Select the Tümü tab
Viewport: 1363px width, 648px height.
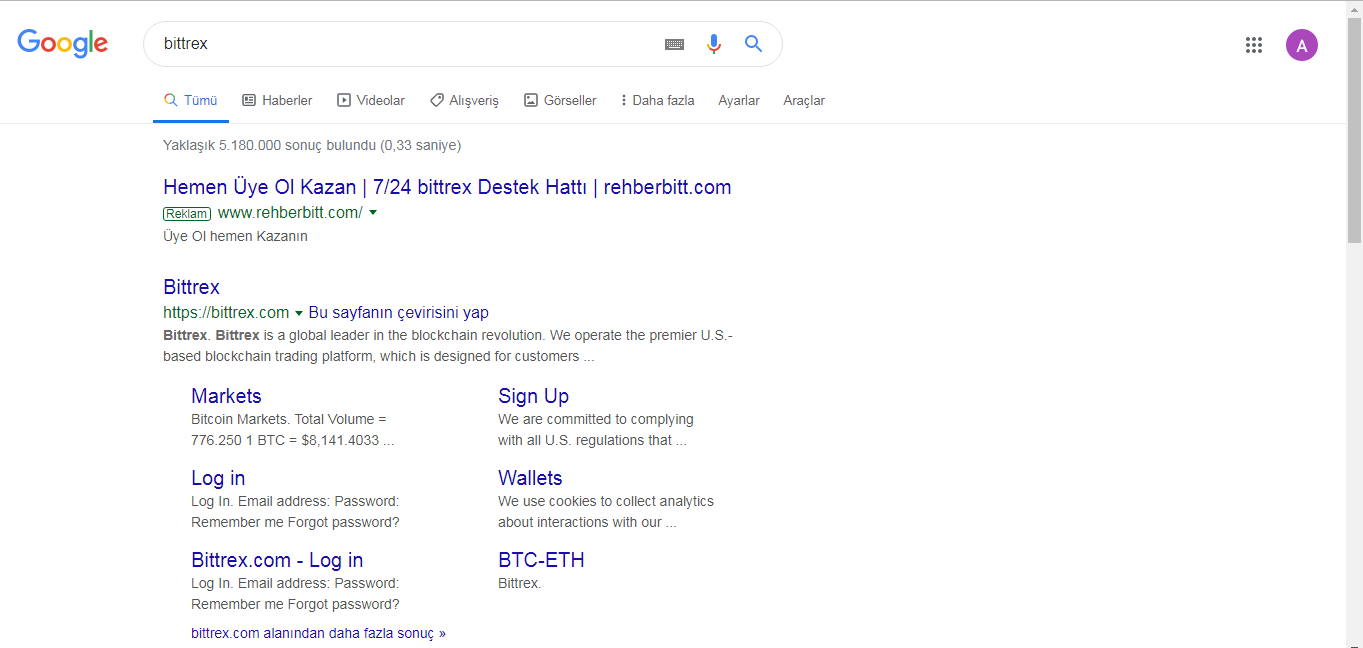coord(191,100)
